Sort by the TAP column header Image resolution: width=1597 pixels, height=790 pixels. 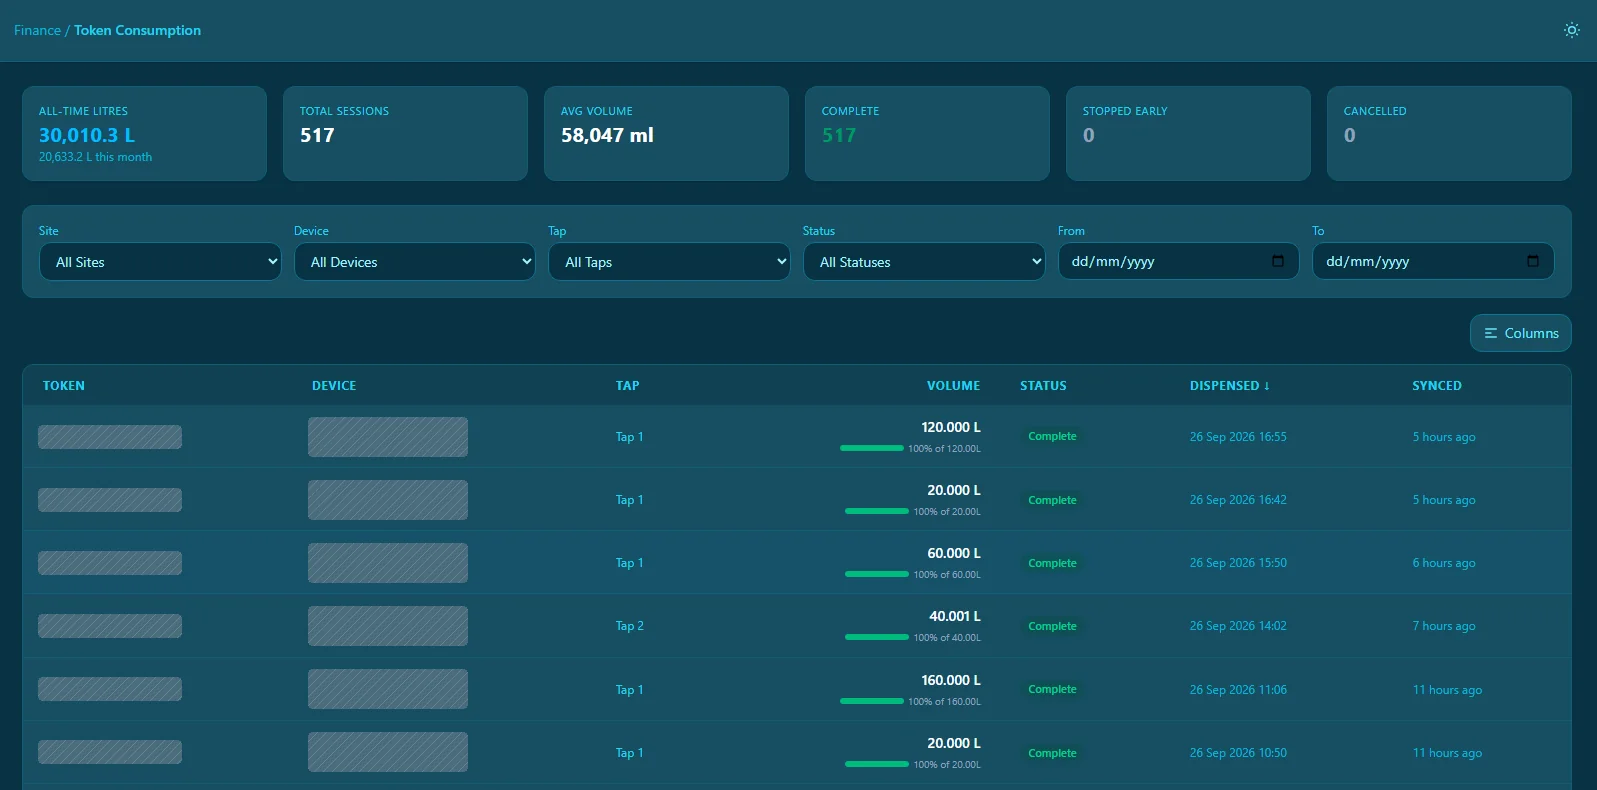[627, 385]
